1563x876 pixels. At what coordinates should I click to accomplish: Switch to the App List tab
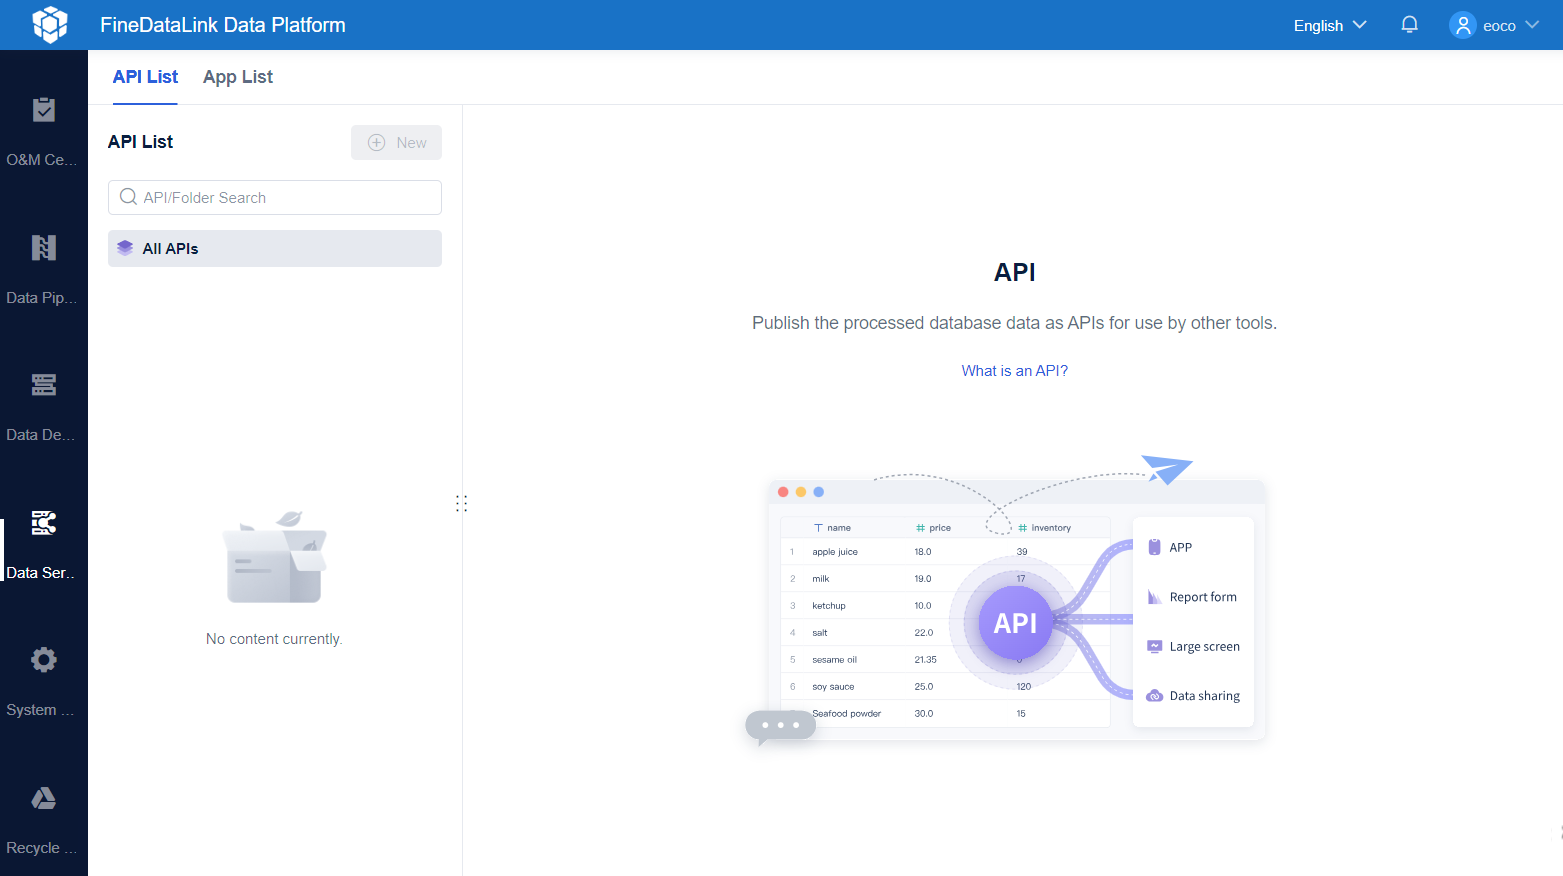point(238,77)
